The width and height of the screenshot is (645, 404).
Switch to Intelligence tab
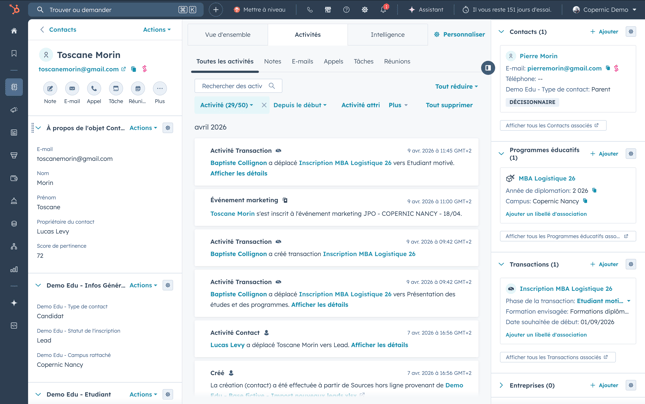[387, 35]
